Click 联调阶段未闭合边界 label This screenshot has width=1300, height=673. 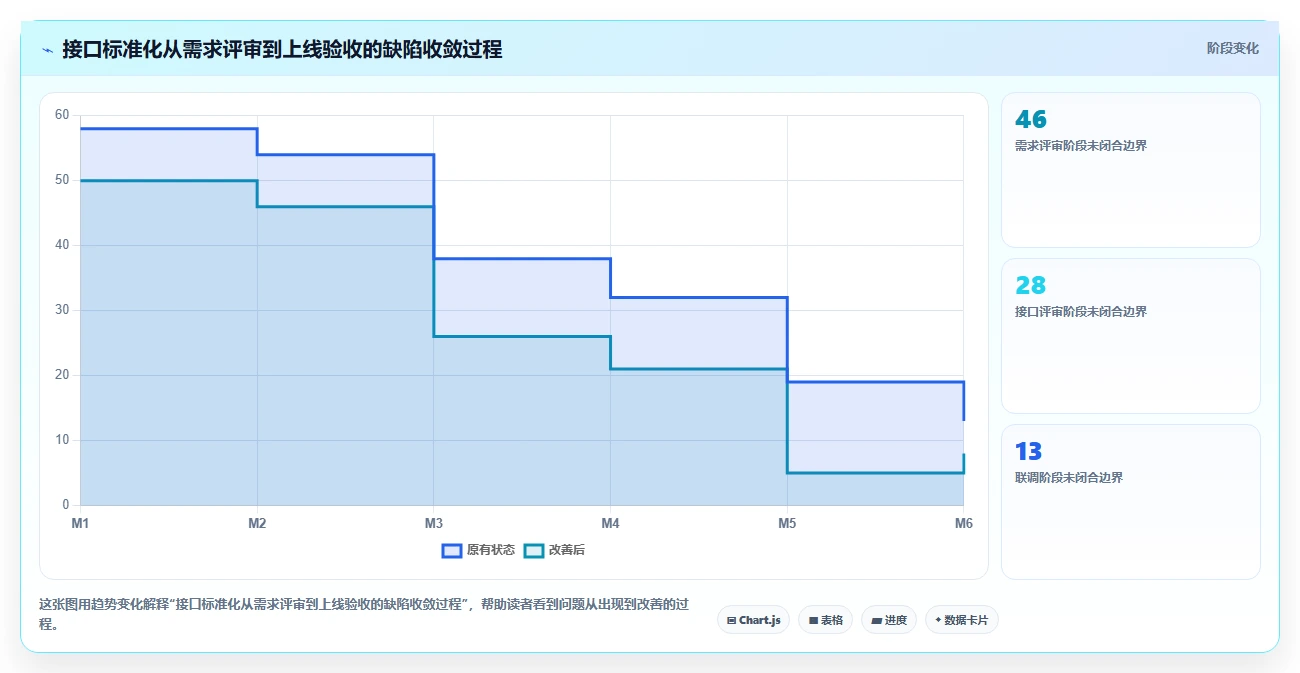[x=1069, y=478]
